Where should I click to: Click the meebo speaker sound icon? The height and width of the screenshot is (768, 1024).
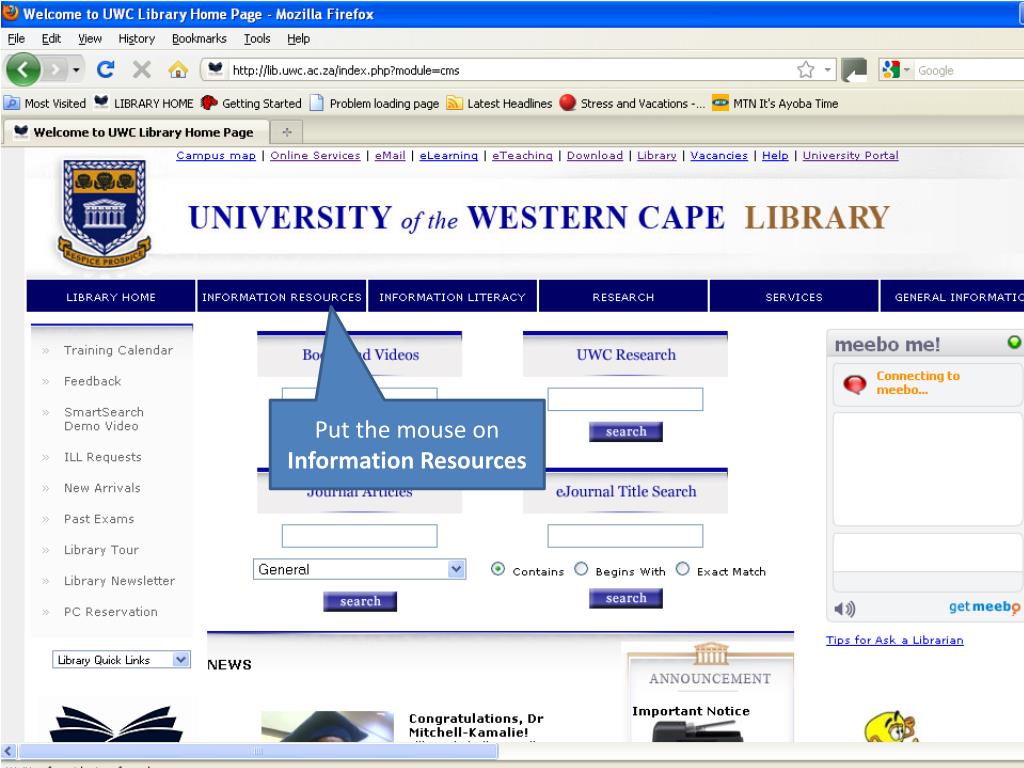[844, 609]
